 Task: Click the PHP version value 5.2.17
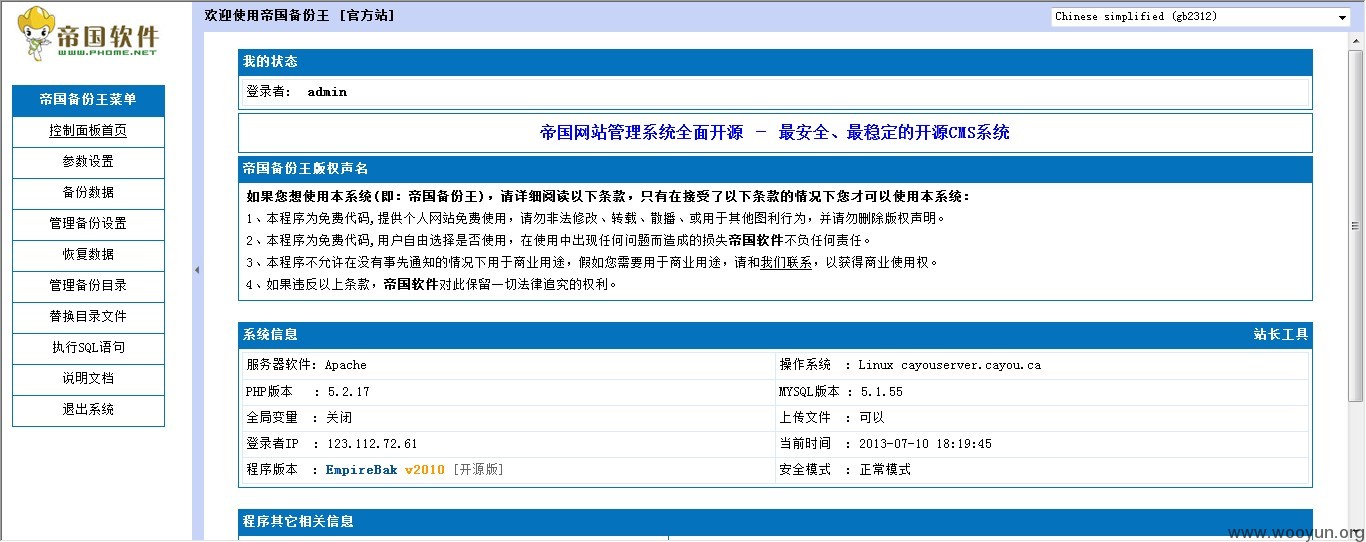tap(347, 392)
